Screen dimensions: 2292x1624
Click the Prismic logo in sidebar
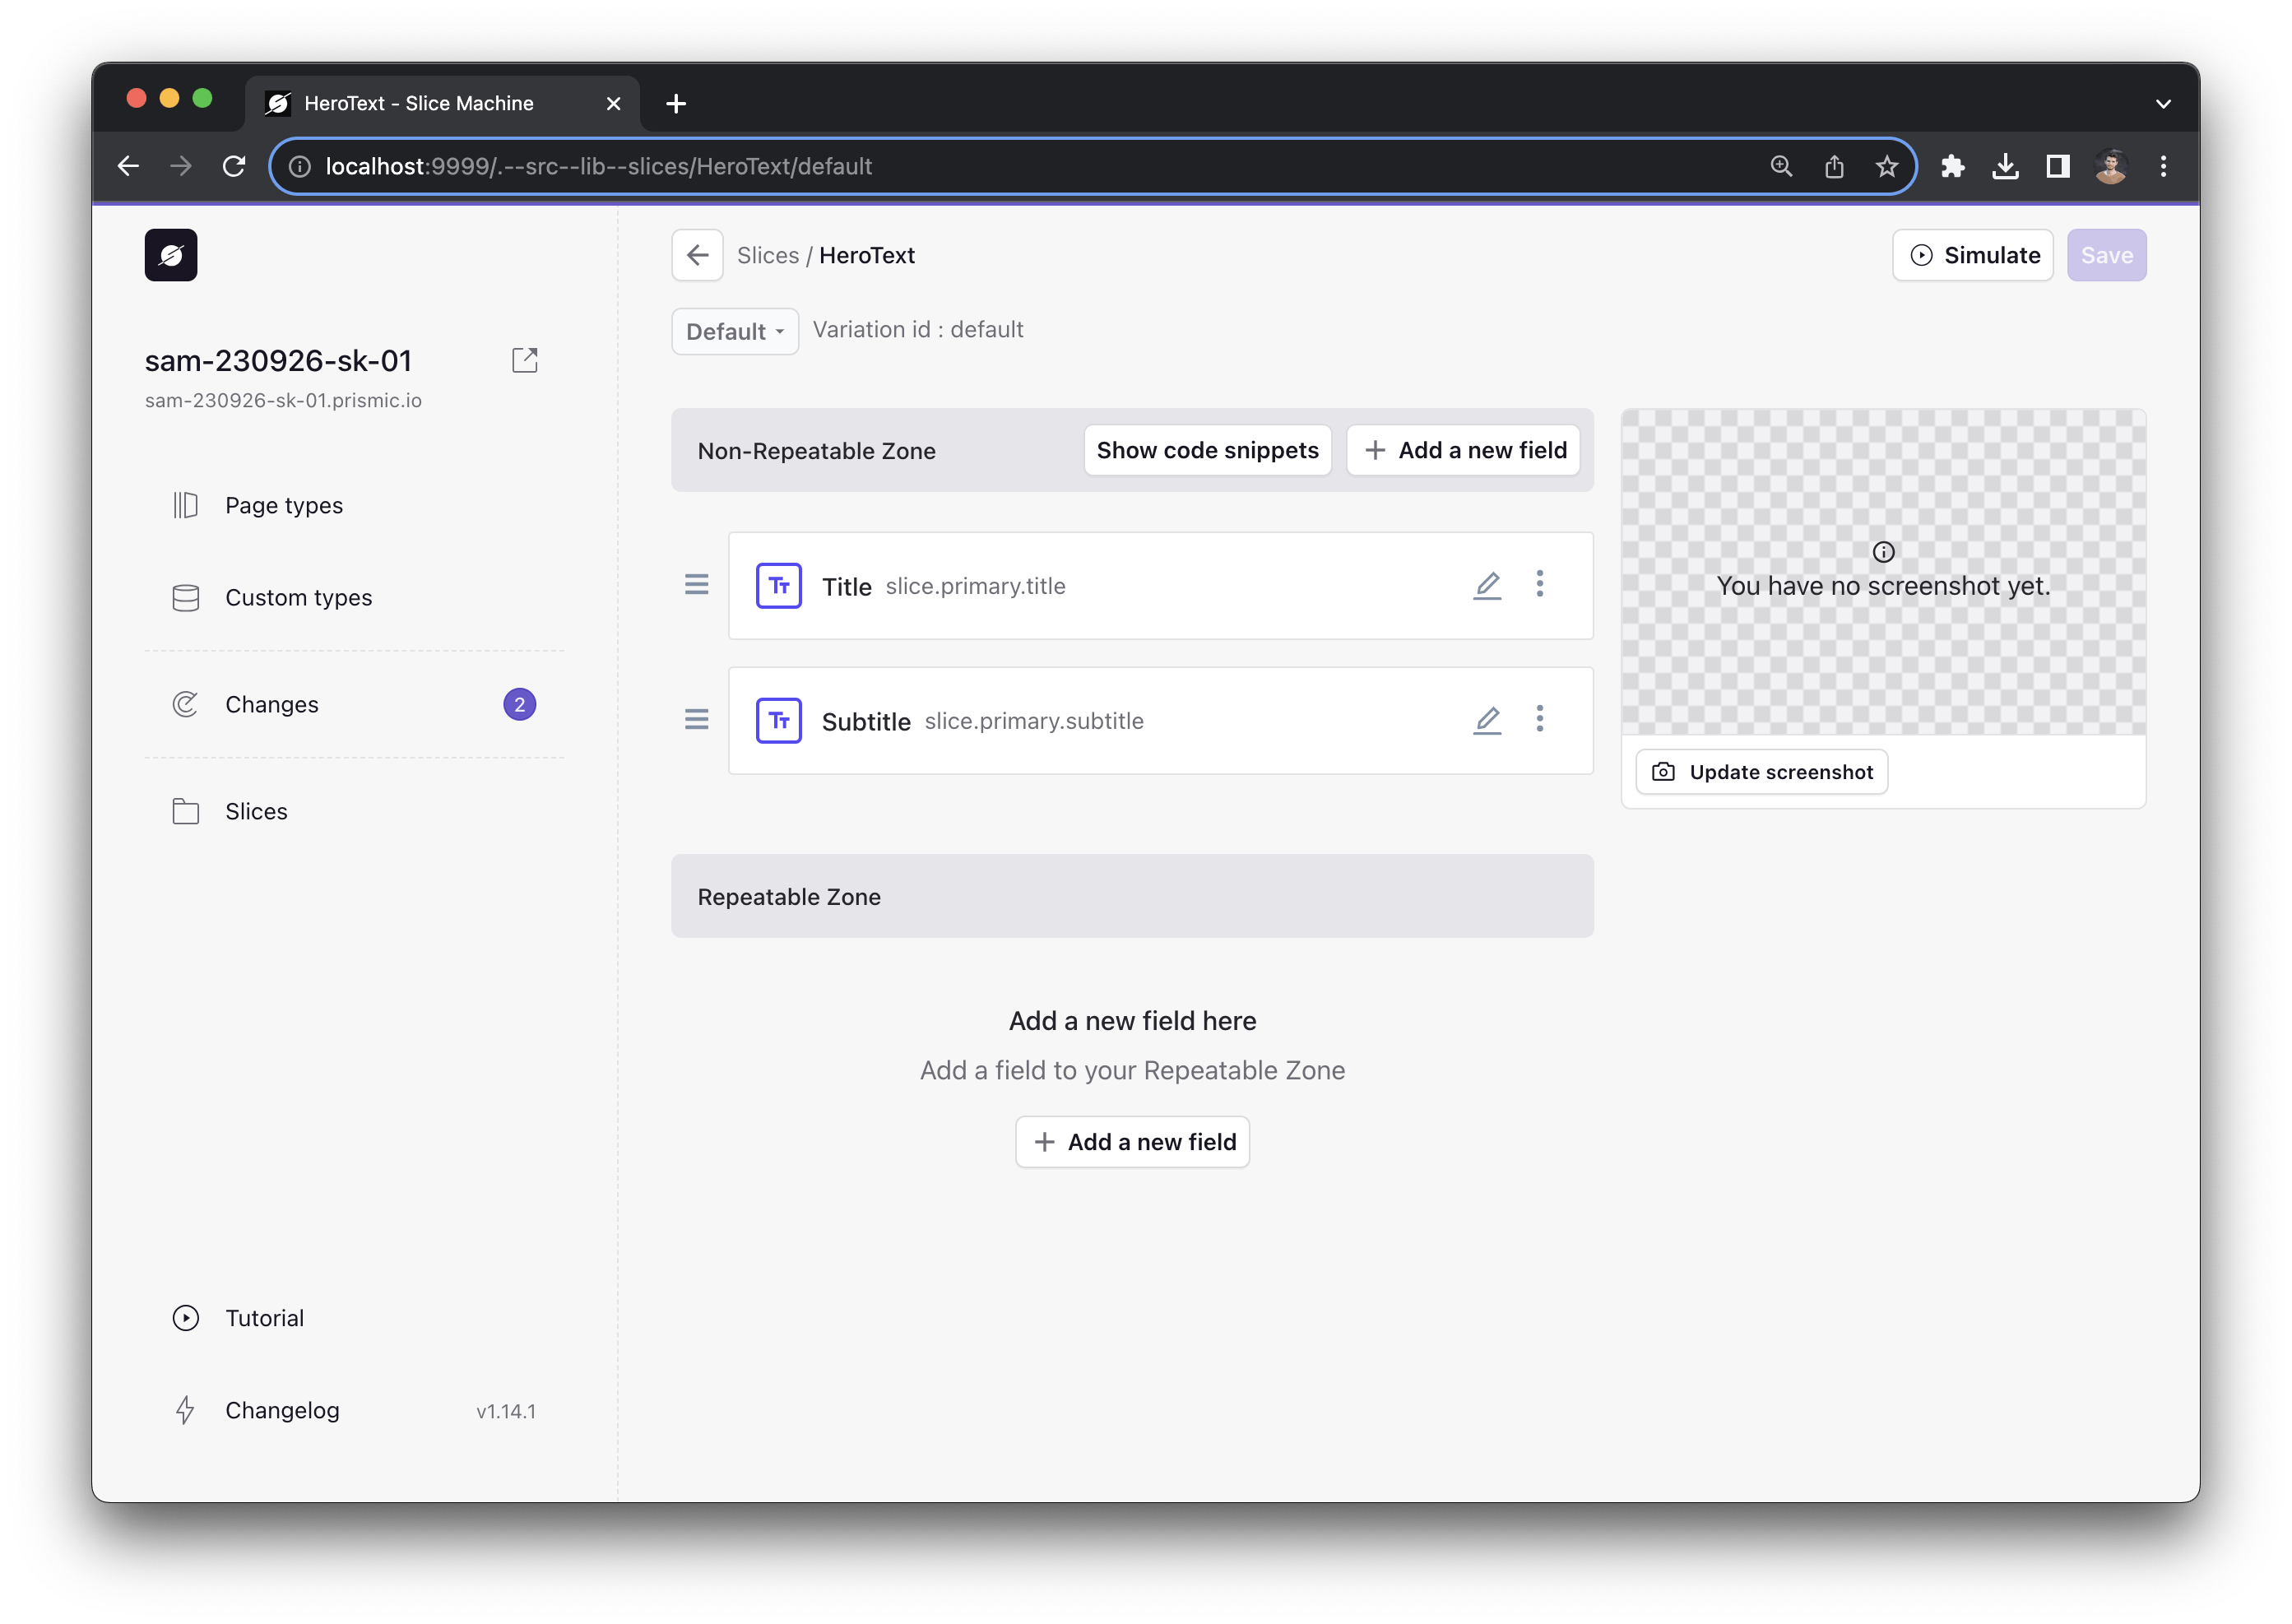170,255
